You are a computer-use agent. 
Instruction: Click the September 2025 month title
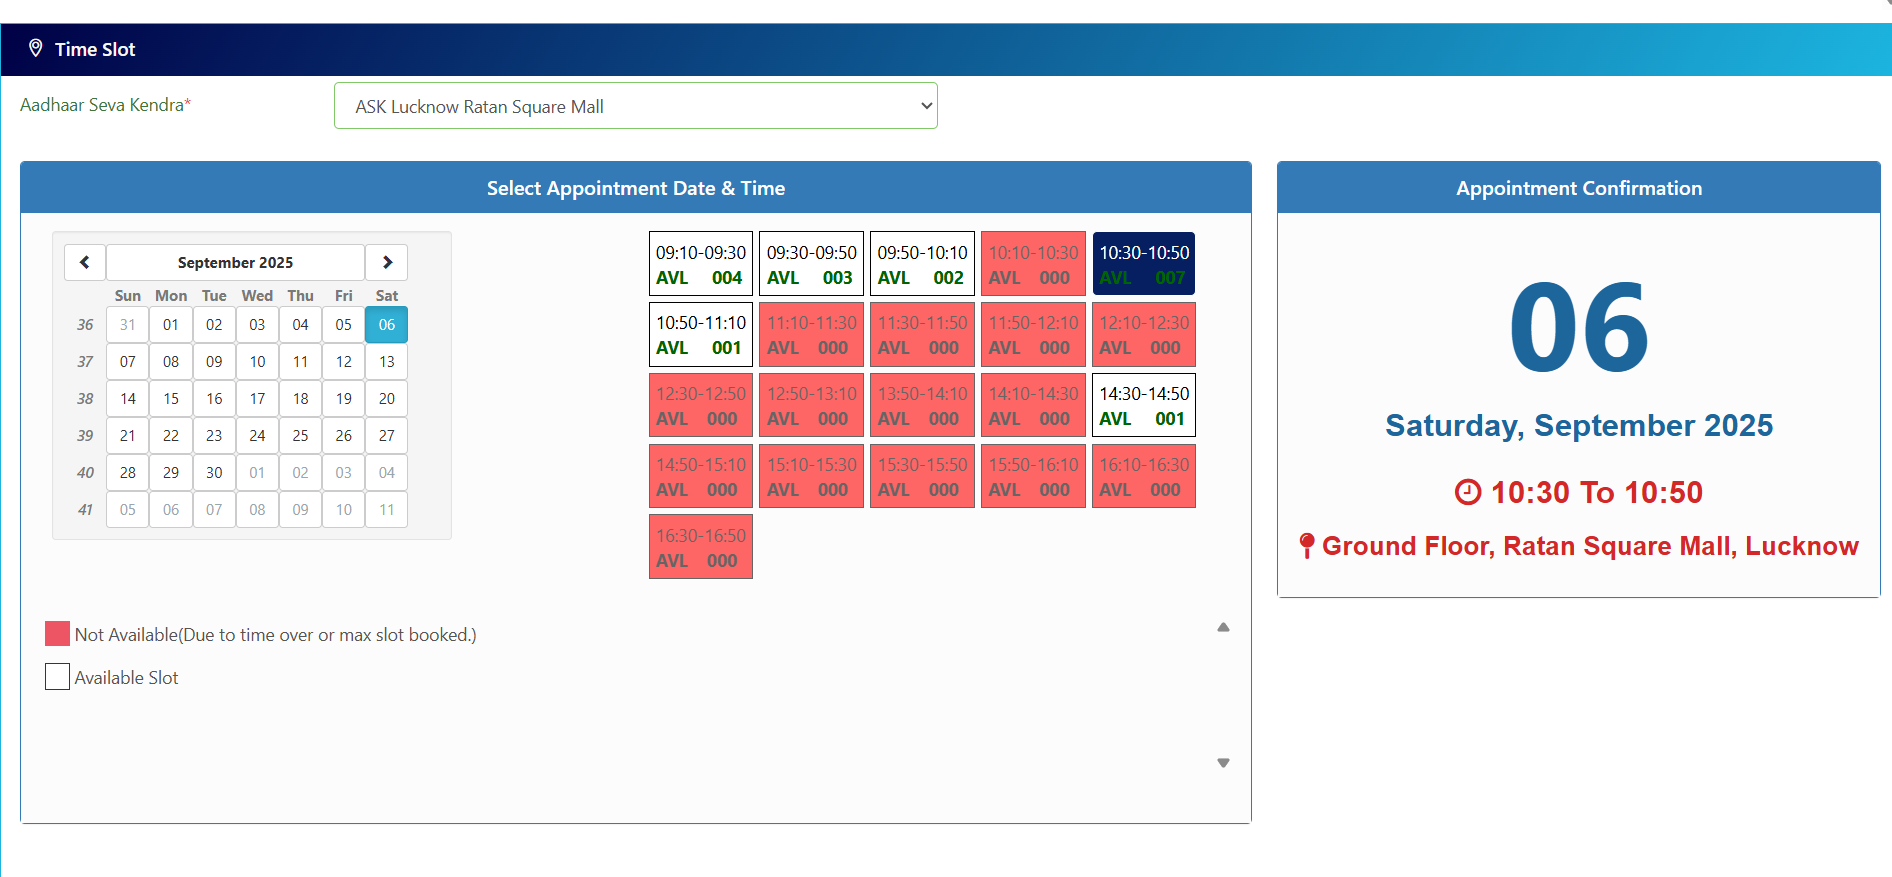click(236, 262)
